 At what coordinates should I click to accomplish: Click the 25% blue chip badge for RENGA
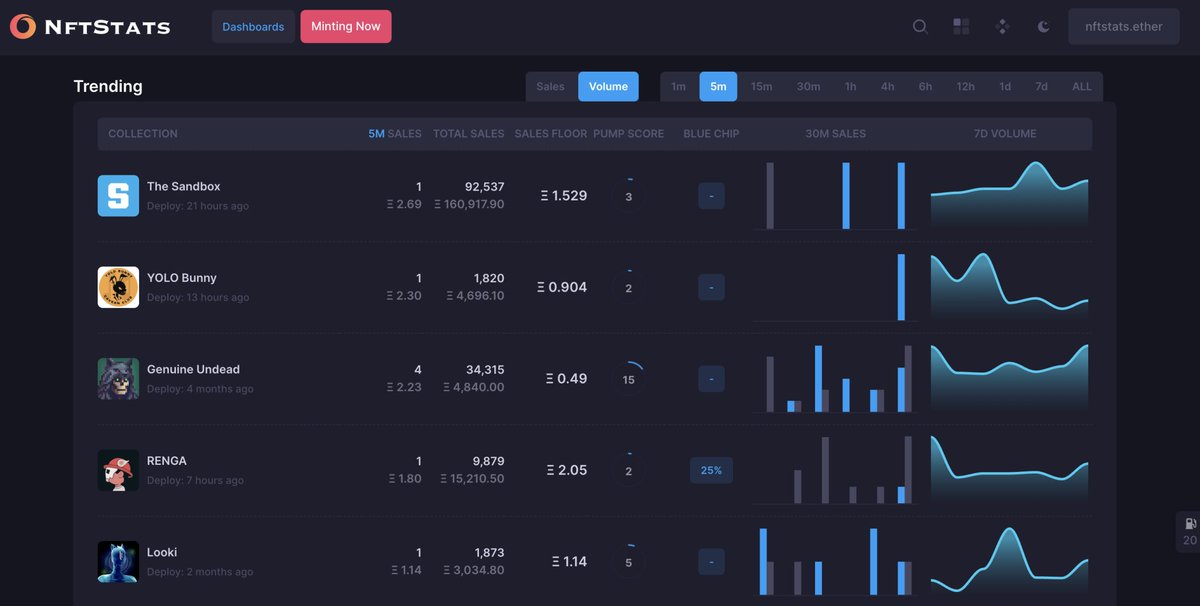click(711, 470)
